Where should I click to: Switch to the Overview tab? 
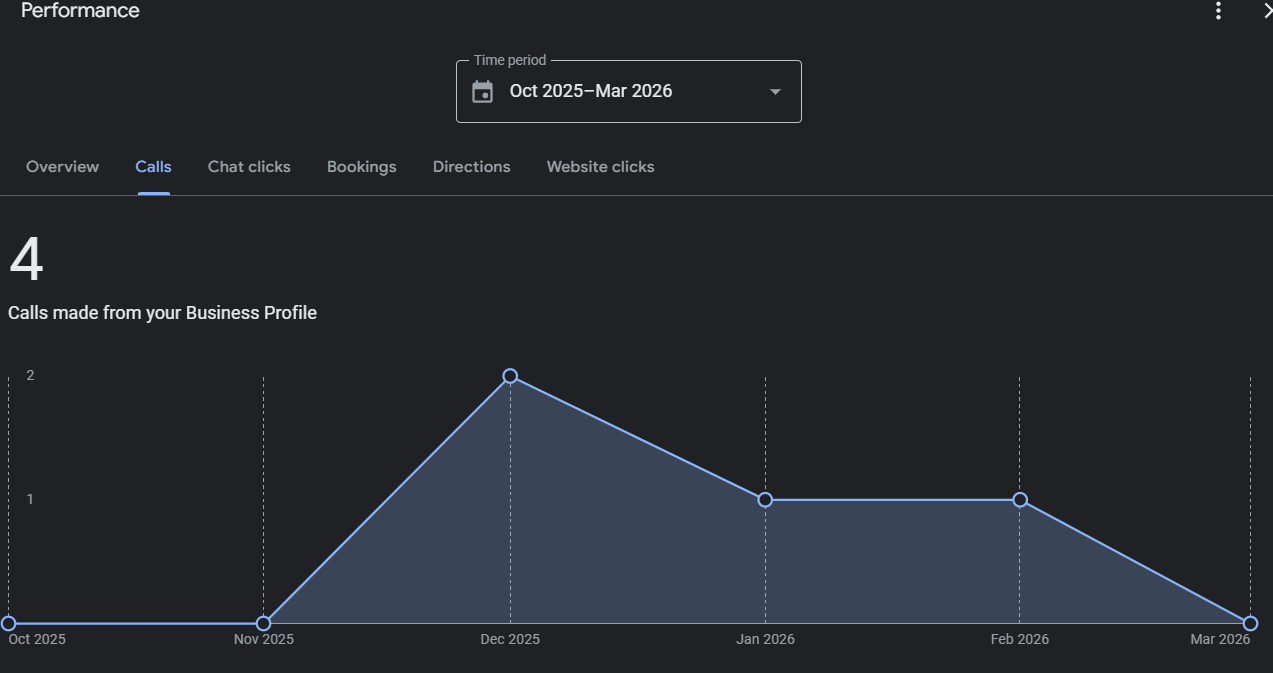(62, 167)
